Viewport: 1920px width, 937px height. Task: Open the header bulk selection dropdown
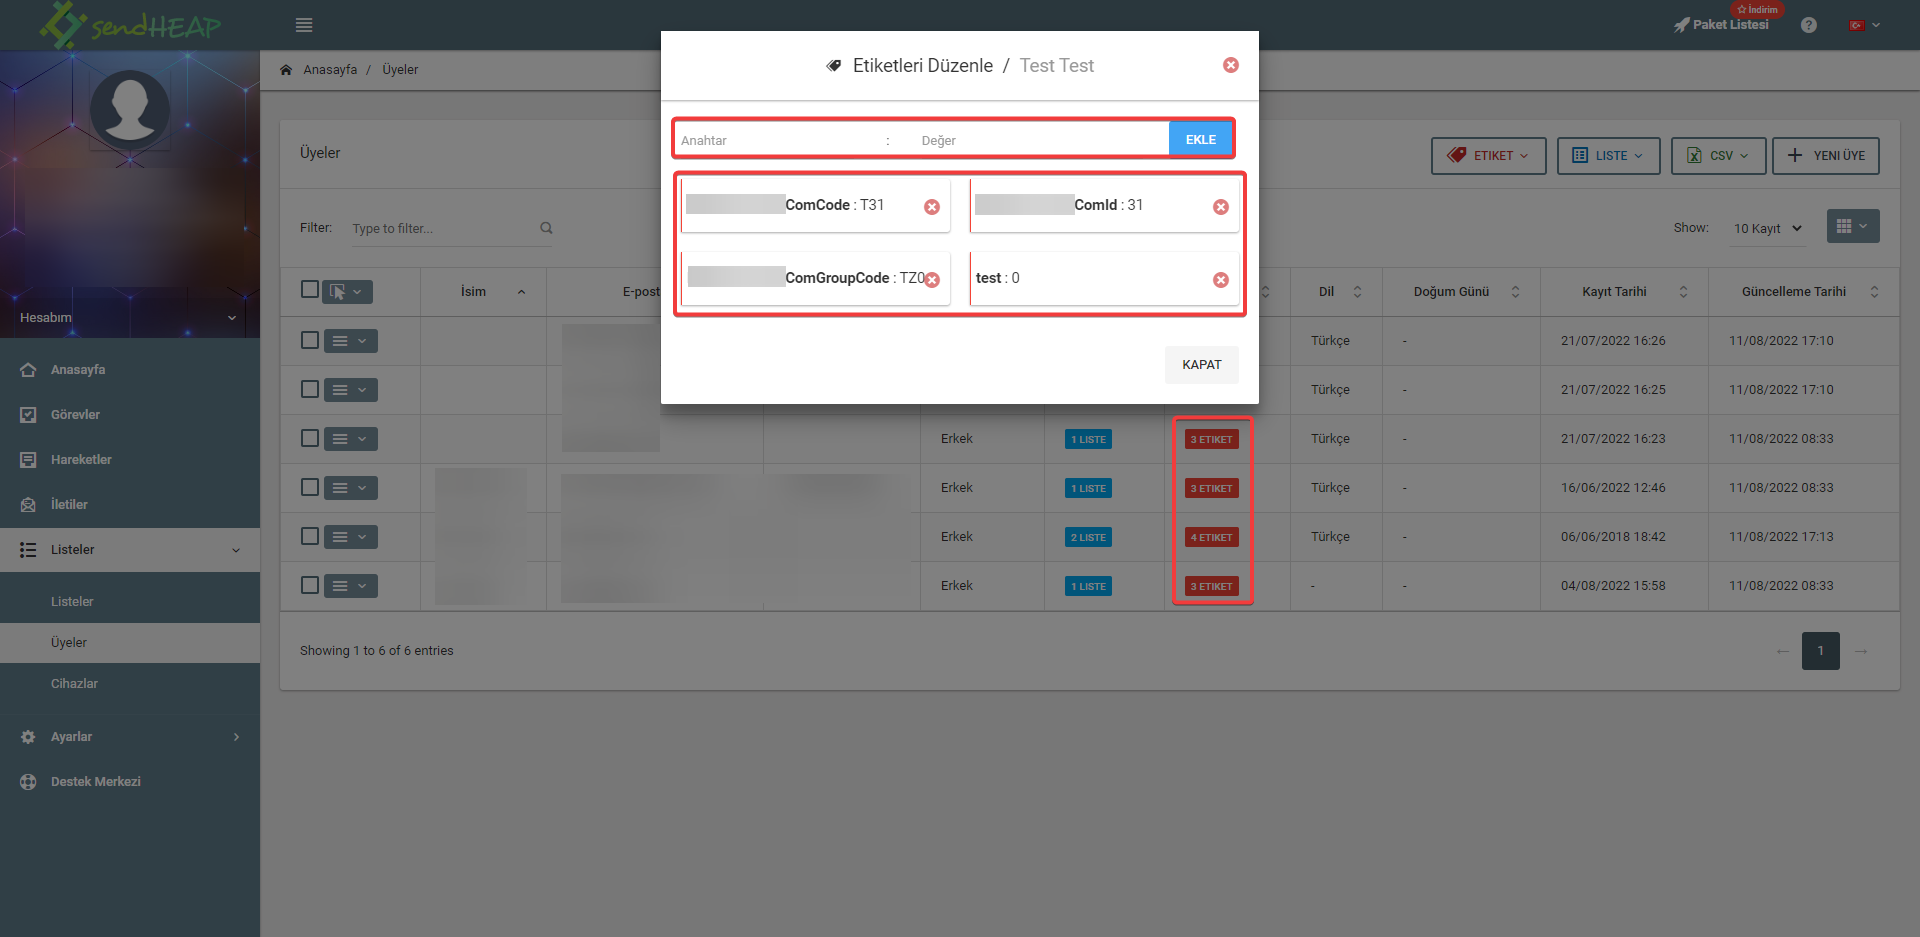click(348, 292)
